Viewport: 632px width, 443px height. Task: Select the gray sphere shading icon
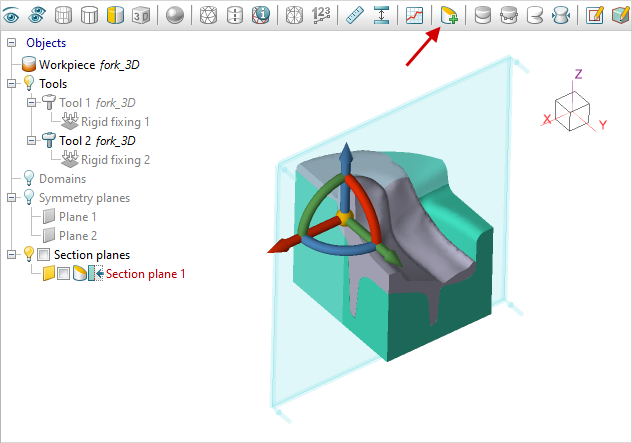point(174,15)
